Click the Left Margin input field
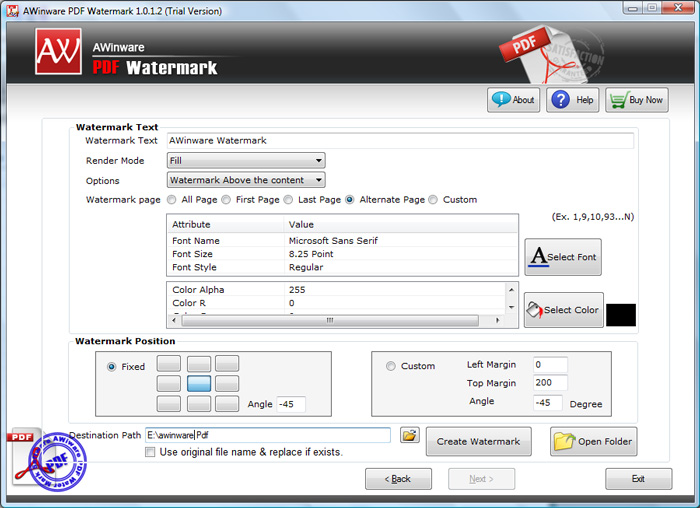 click(x=550, y=365)
